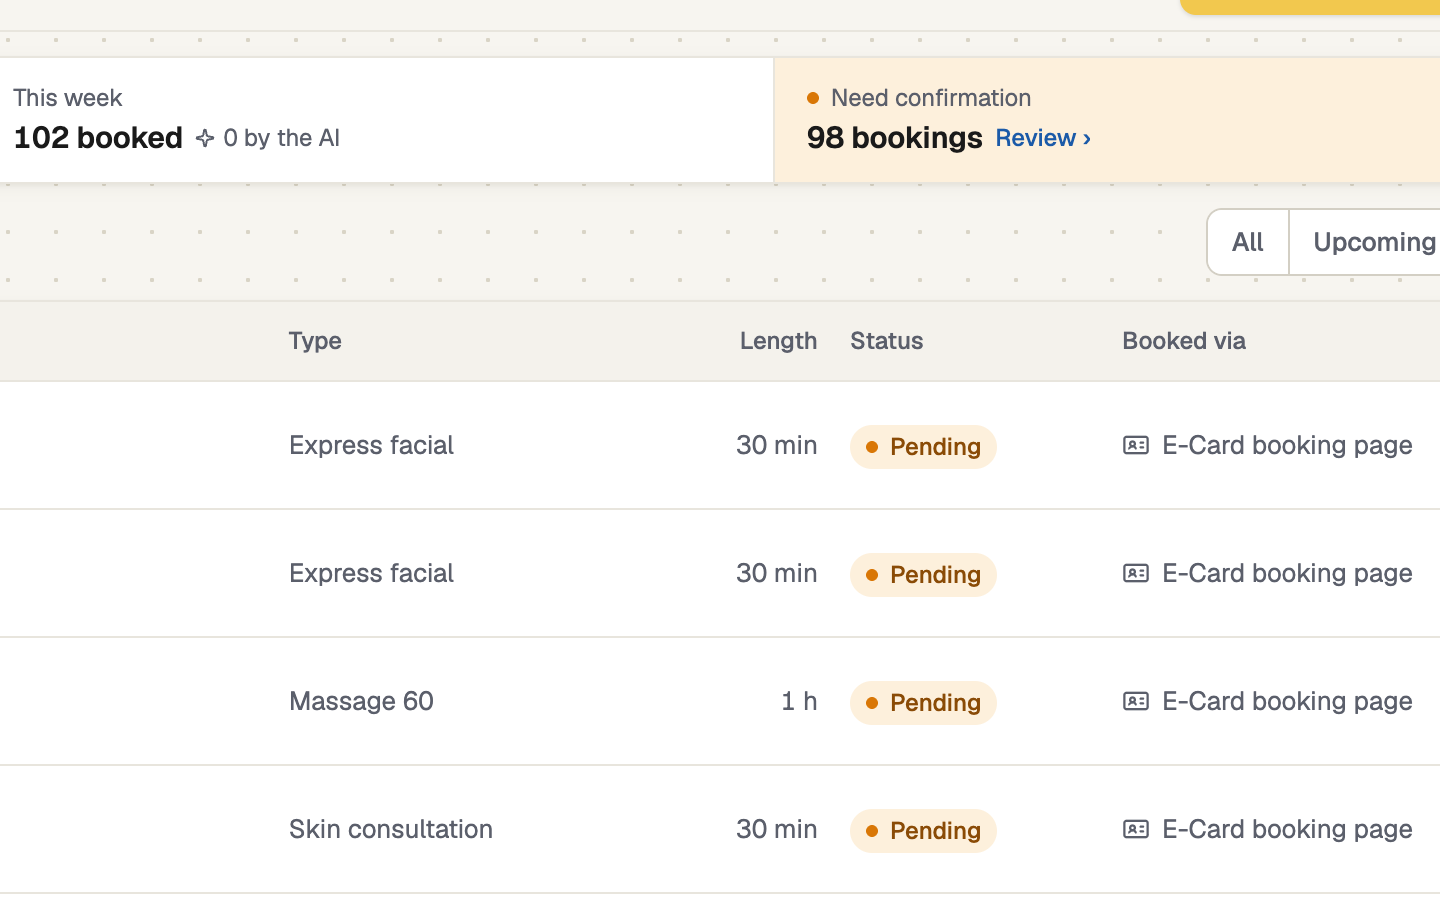This screenshot has width=1440, height=900.
Task: Click '30 min' in the first Express facial row
Action: point(777,445)
